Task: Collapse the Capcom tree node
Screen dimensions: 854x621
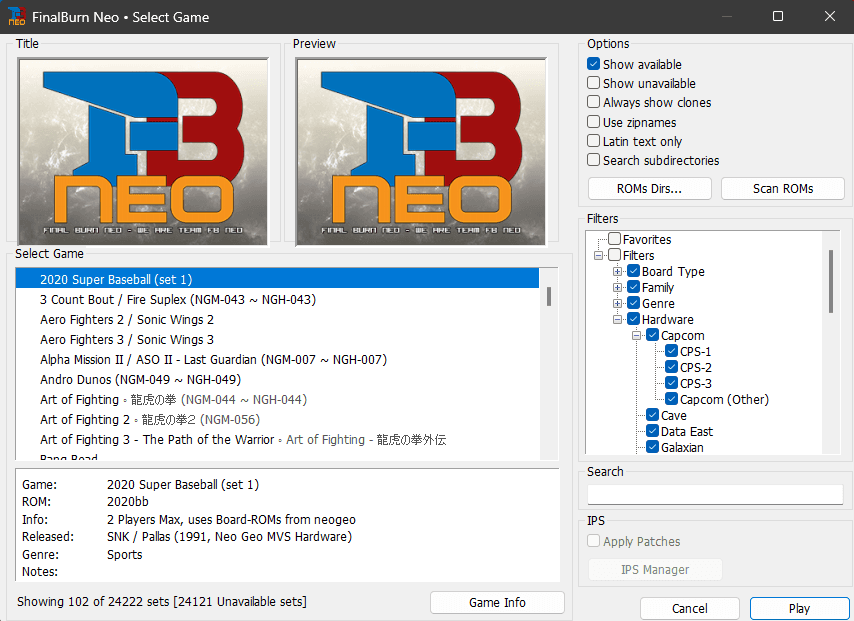Action: (x=636, y=336)
